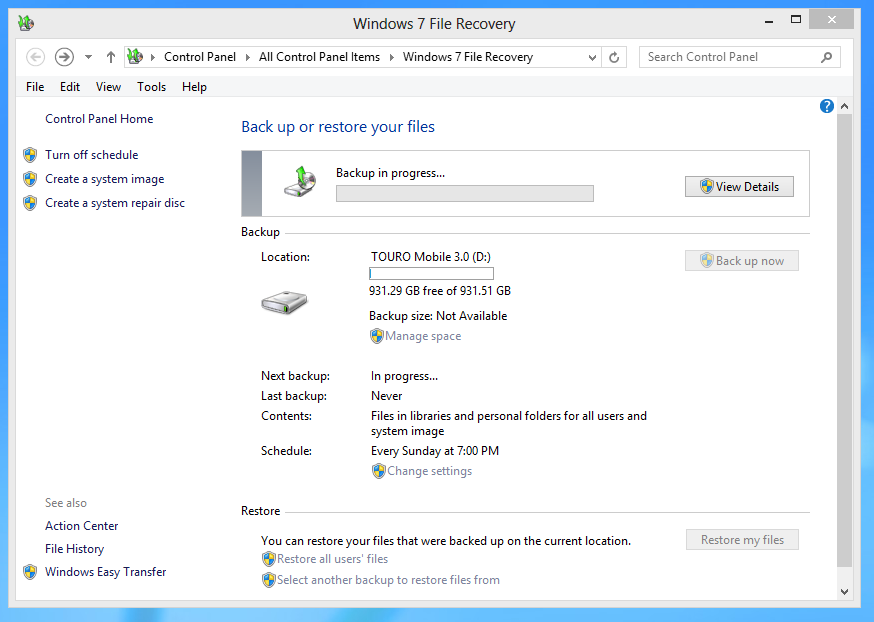Click the blue Help question mark icon
The height and width of the screenshot is (622, 874).
click(x=827, y=106)
